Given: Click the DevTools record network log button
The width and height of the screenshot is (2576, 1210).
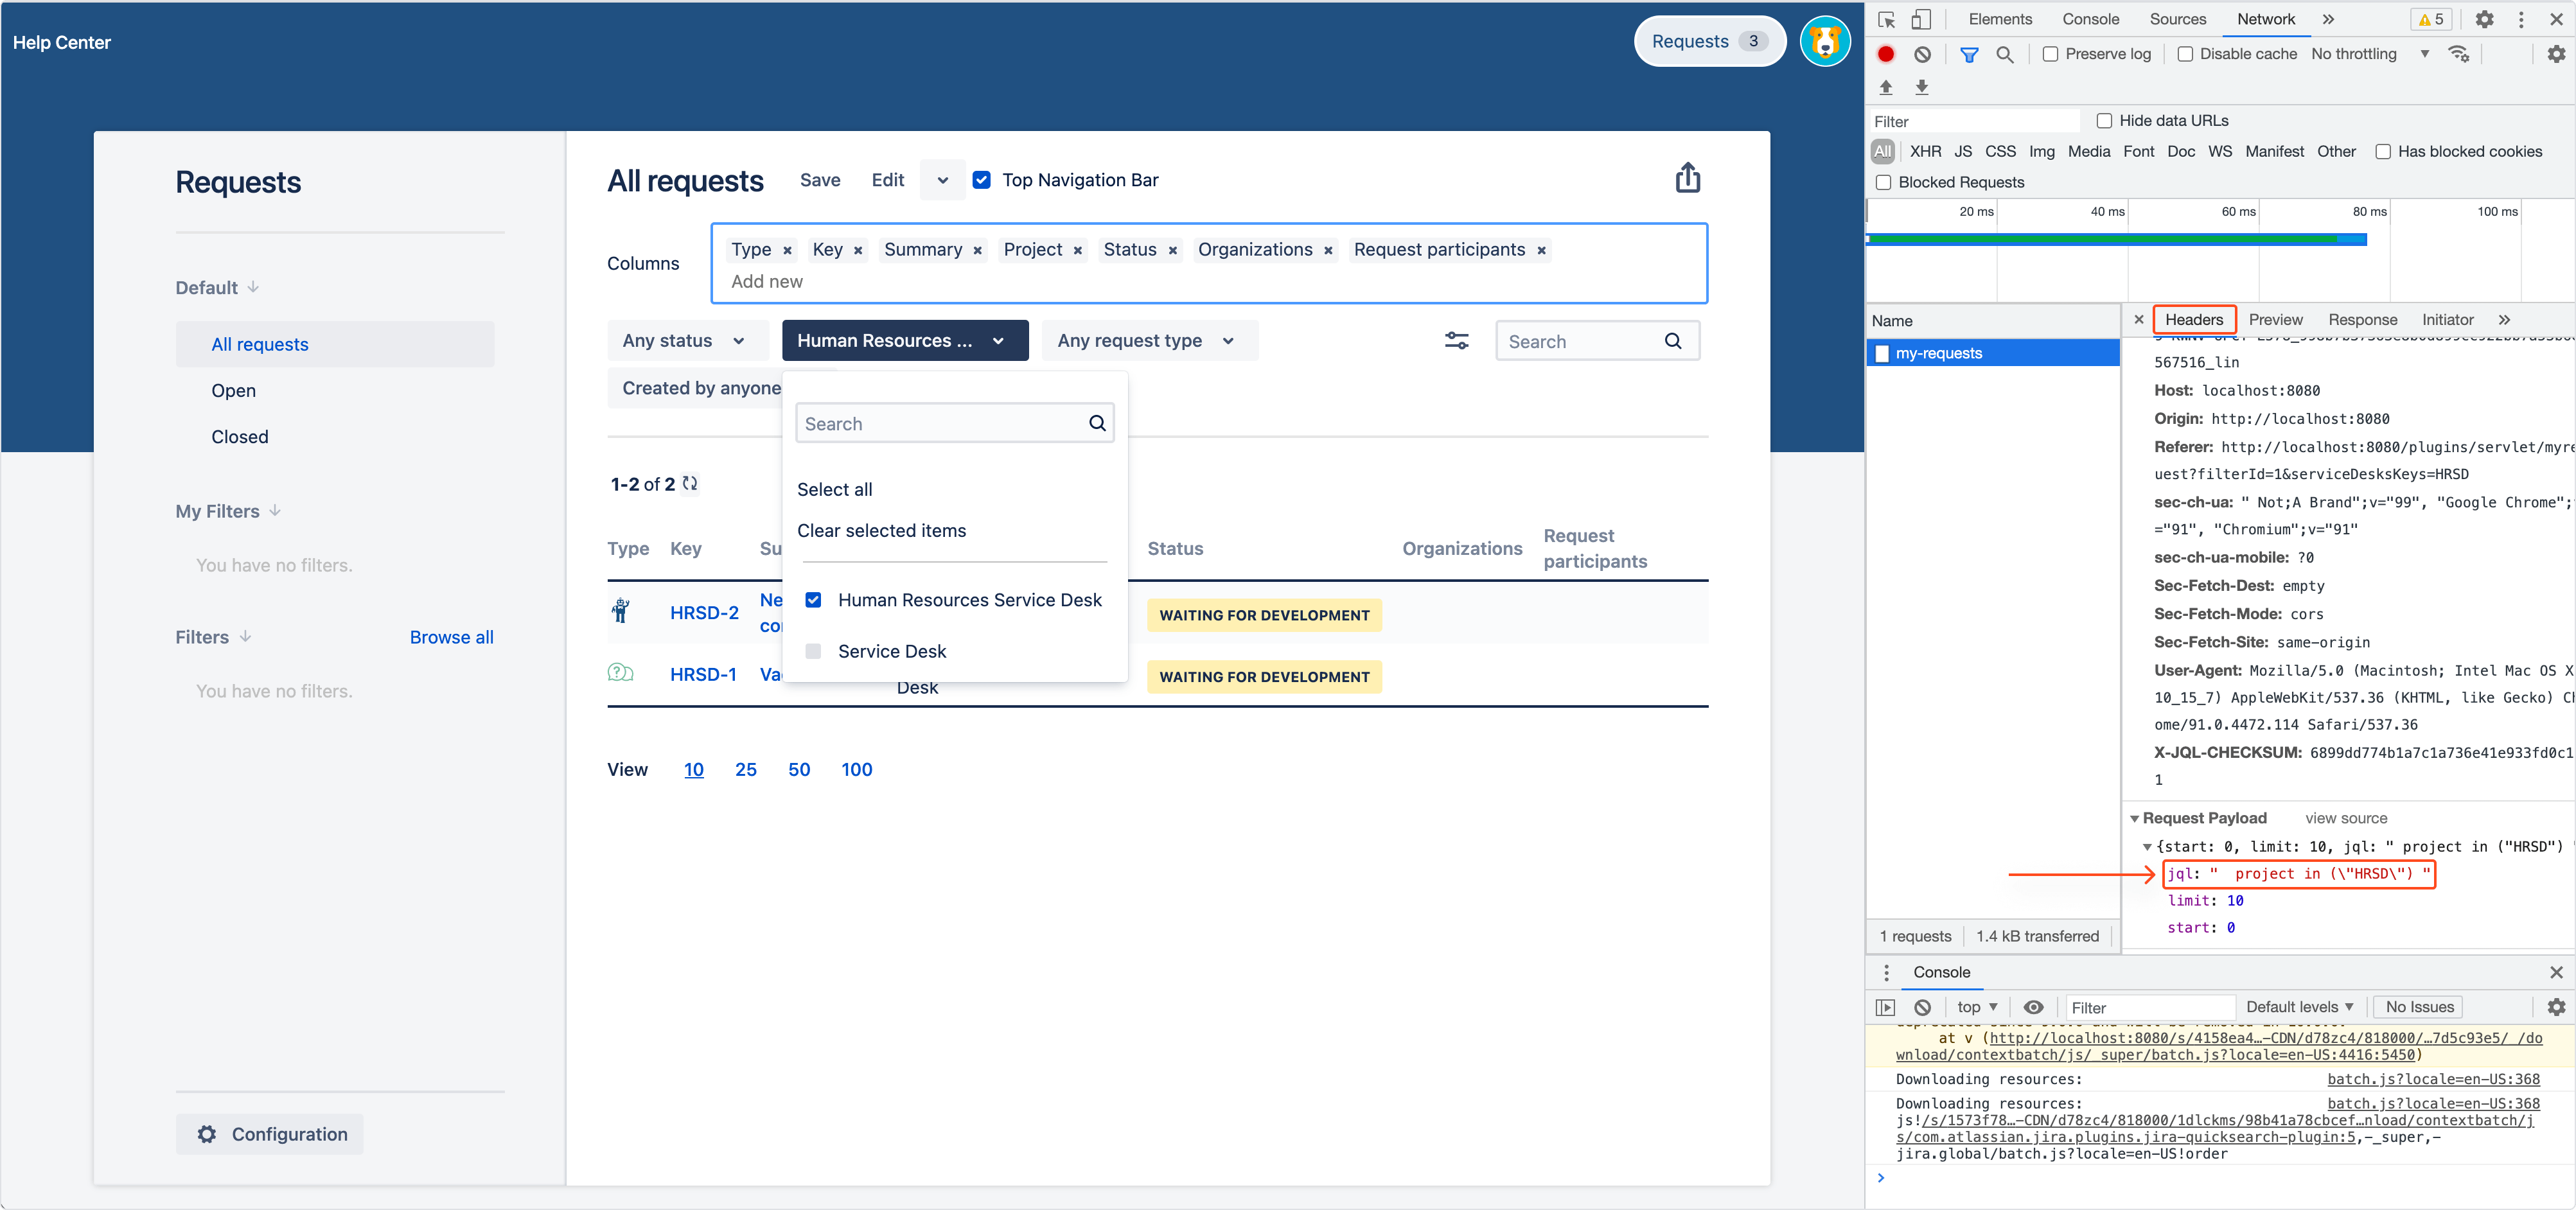Looking at the screenshot, I should (1886, 54).
